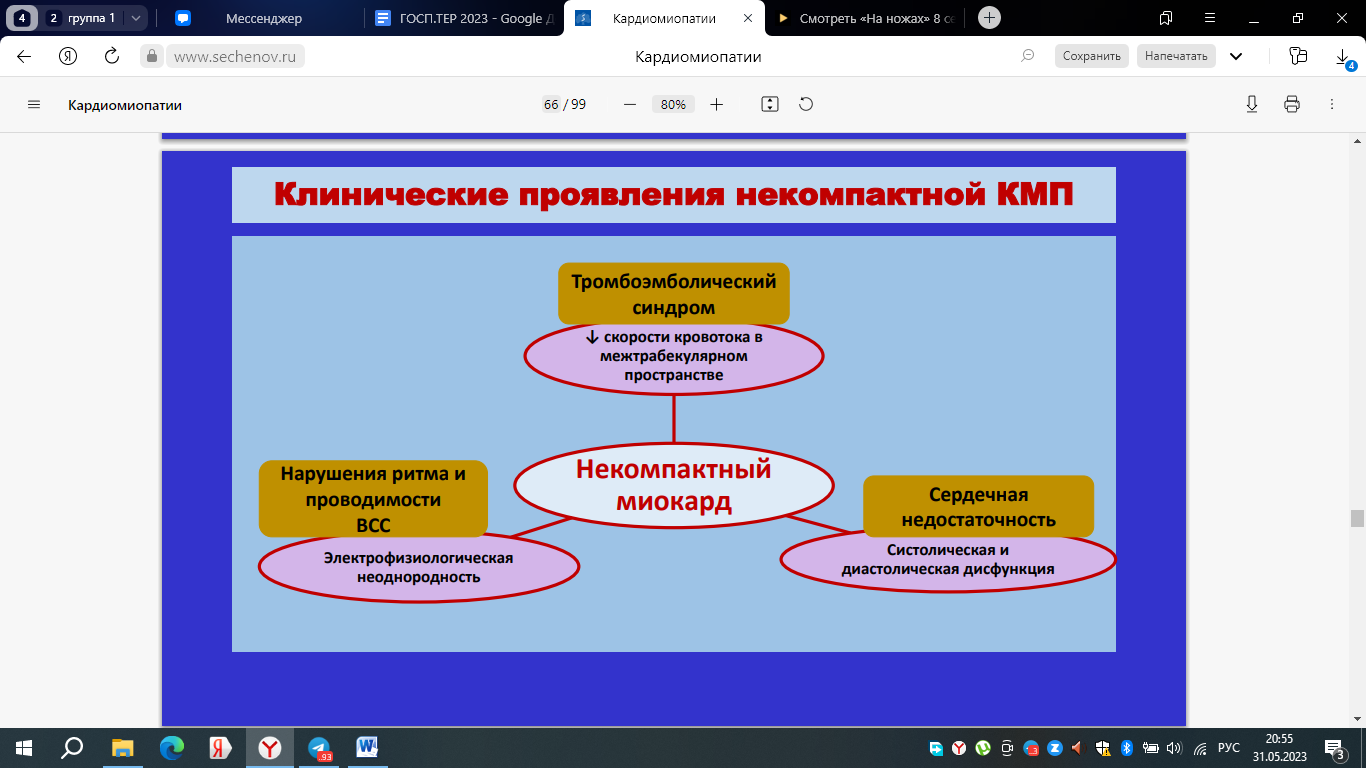This screenshot has width=1366, height=768.
Task: Click the padlock site security icon
Action: (152, 57)
